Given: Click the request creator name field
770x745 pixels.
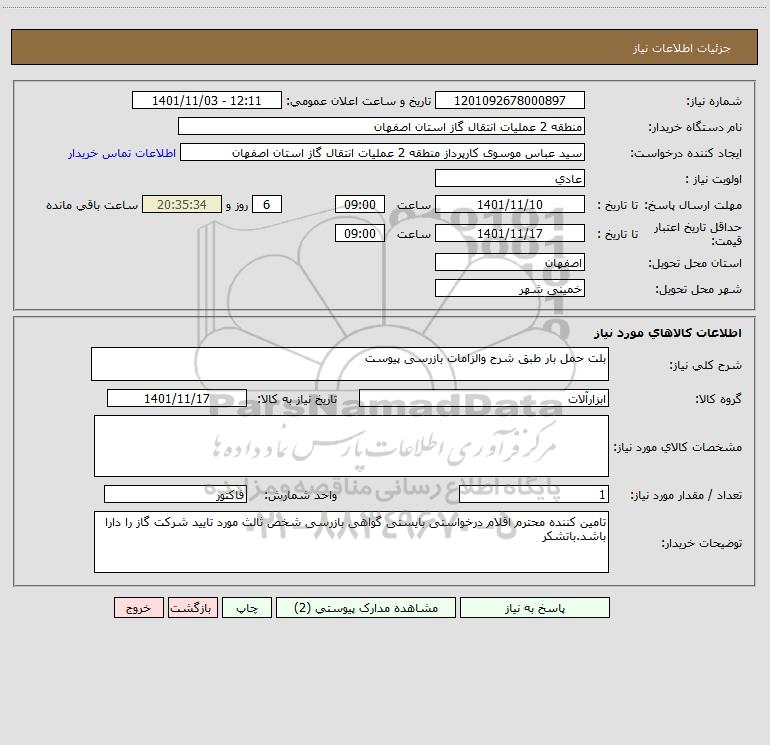Looking at the screenshot, I should coord(383,152).
